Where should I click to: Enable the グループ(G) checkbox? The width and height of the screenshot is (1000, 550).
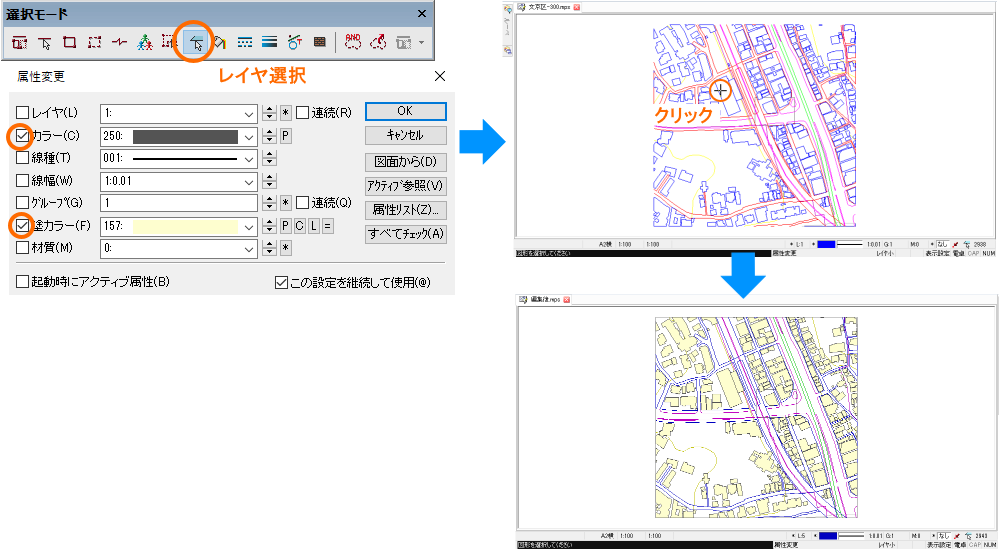[22, 203]
